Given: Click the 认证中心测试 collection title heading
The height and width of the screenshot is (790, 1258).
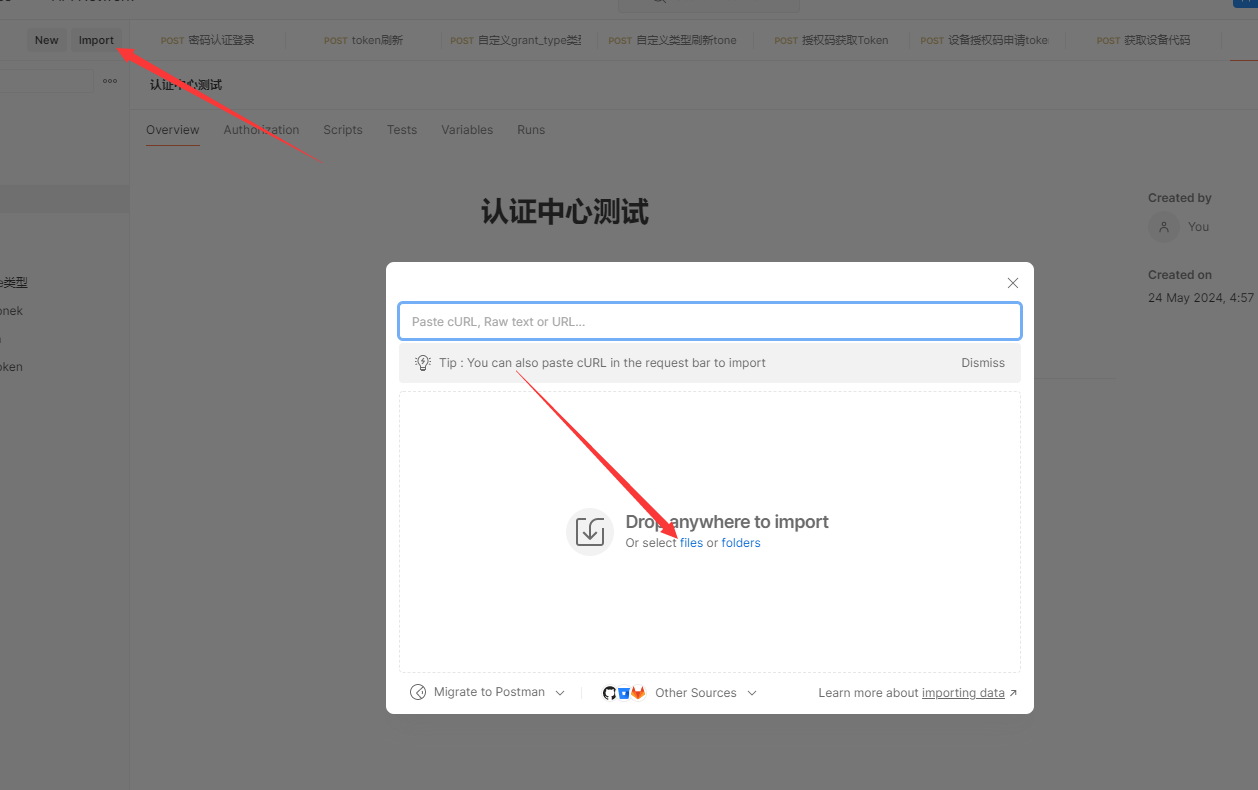Looking at the screenshot, I should click(565, 212).
